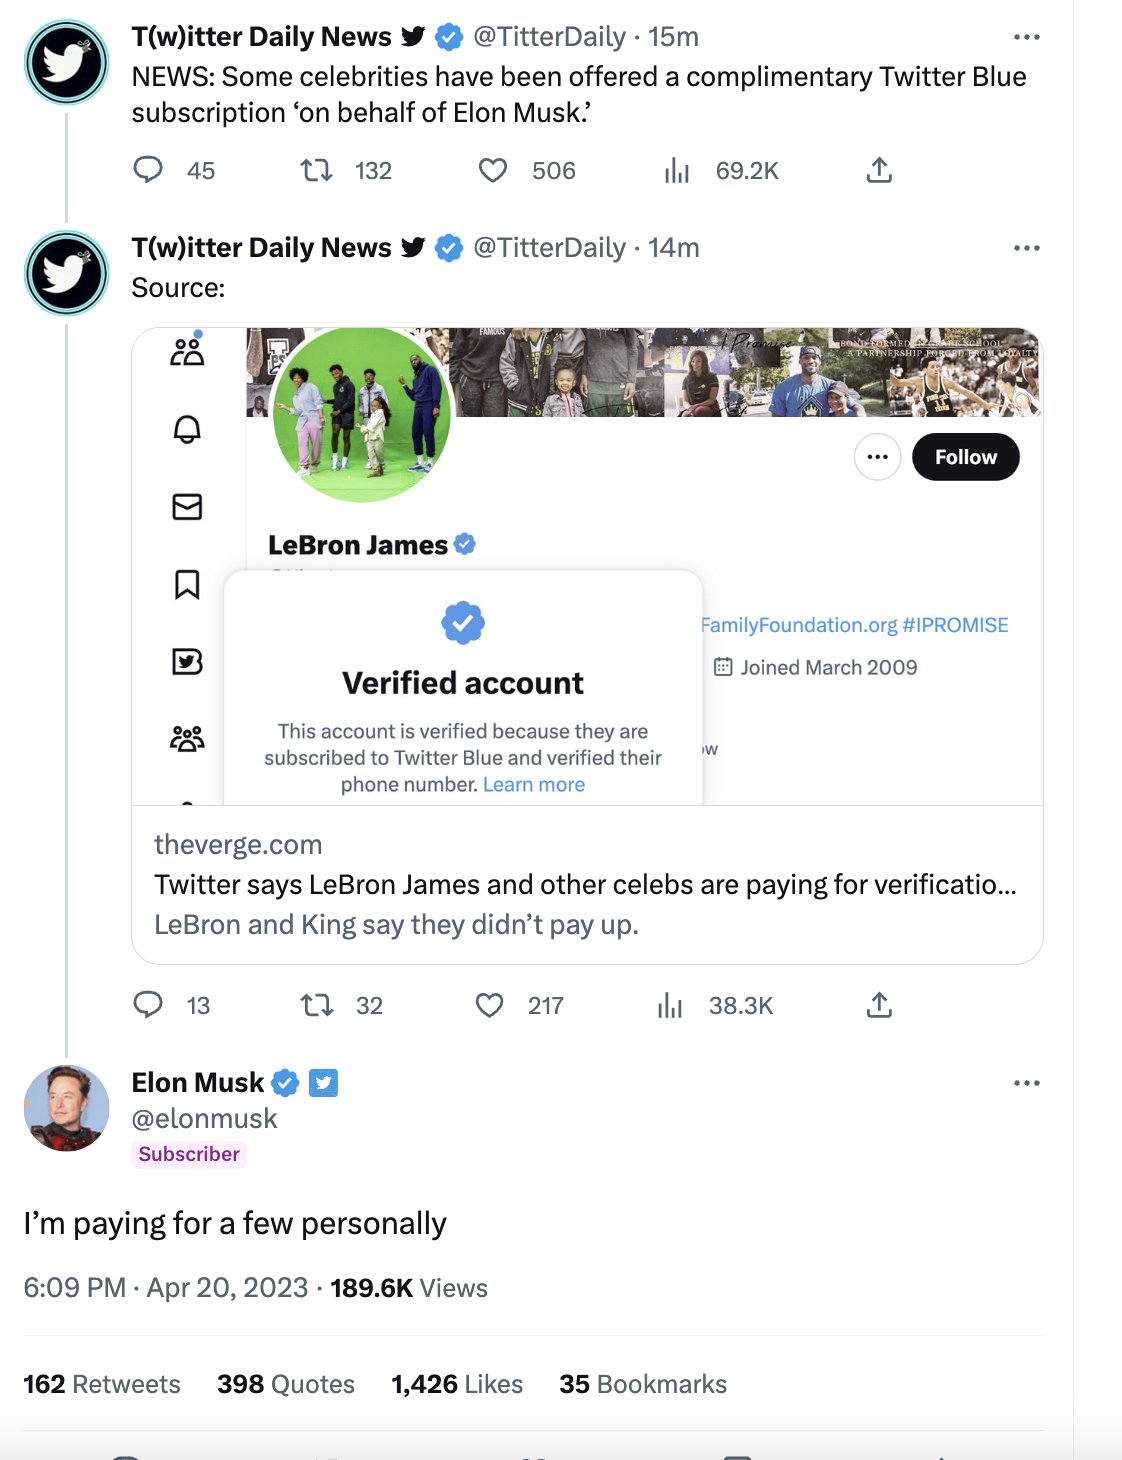Retweet the Source tweet with 32 retweets
Viewport: 1122px width, 1460px height.
coord(317,1005)
